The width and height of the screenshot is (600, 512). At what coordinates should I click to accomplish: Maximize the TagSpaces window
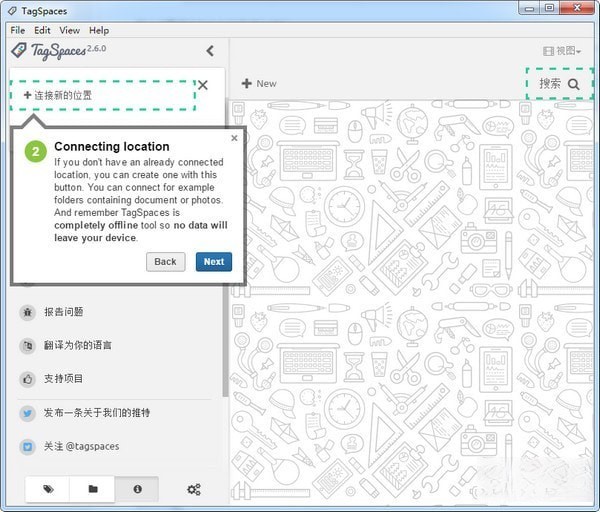point(549,8)
